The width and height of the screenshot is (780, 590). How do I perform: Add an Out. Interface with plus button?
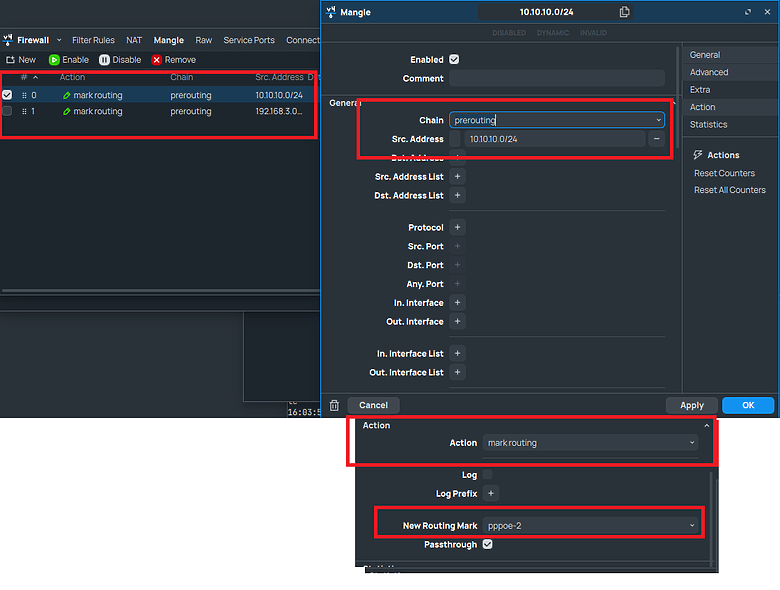point(458,321)
